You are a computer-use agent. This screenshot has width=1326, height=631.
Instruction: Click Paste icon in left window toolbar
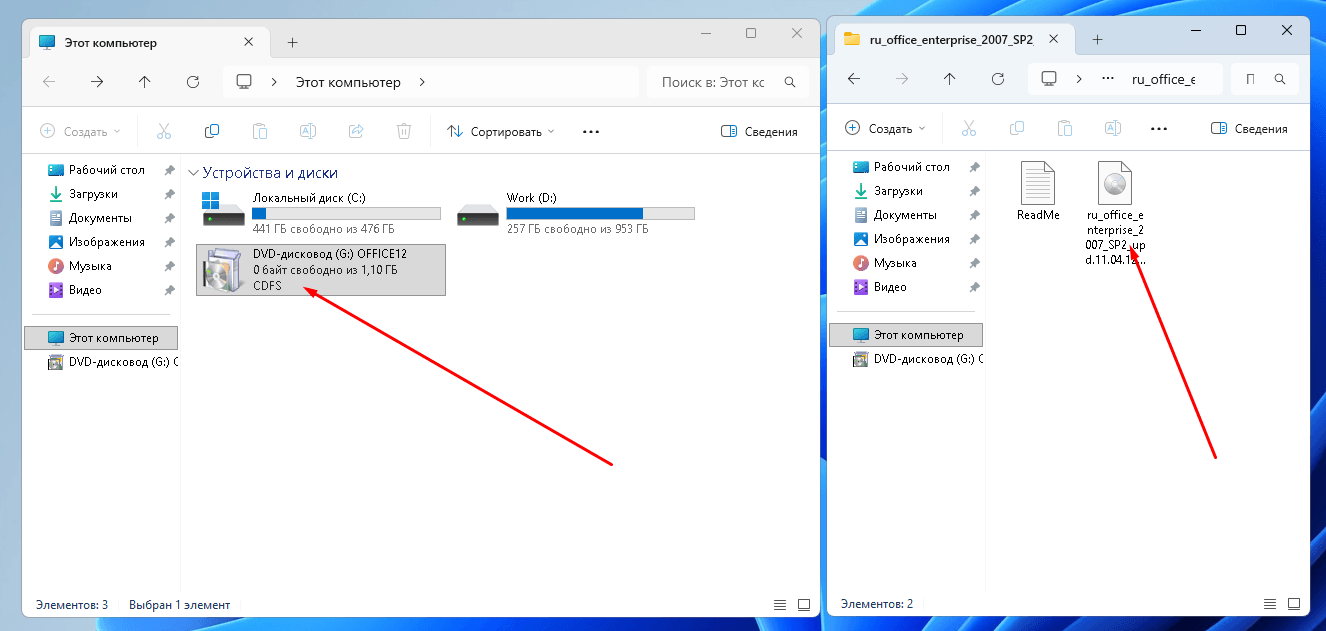260,131
